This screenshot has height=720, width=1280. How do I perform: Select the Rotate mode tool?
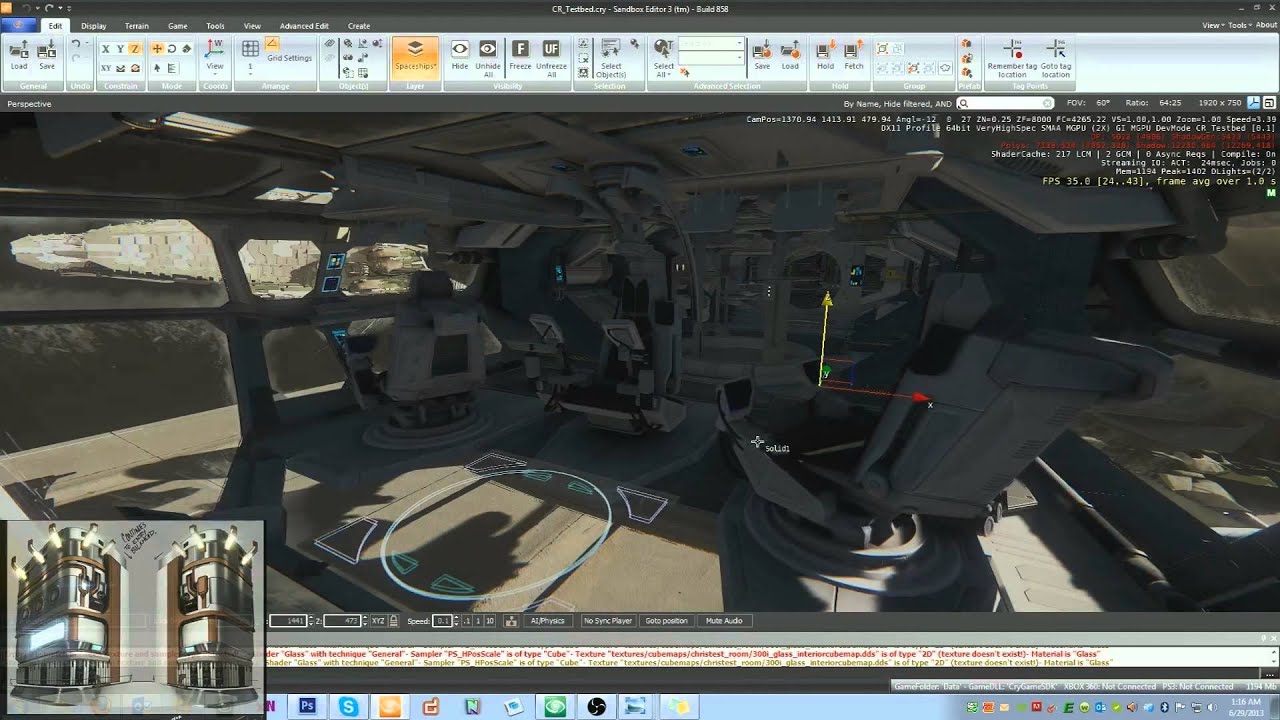click(172, 48)
